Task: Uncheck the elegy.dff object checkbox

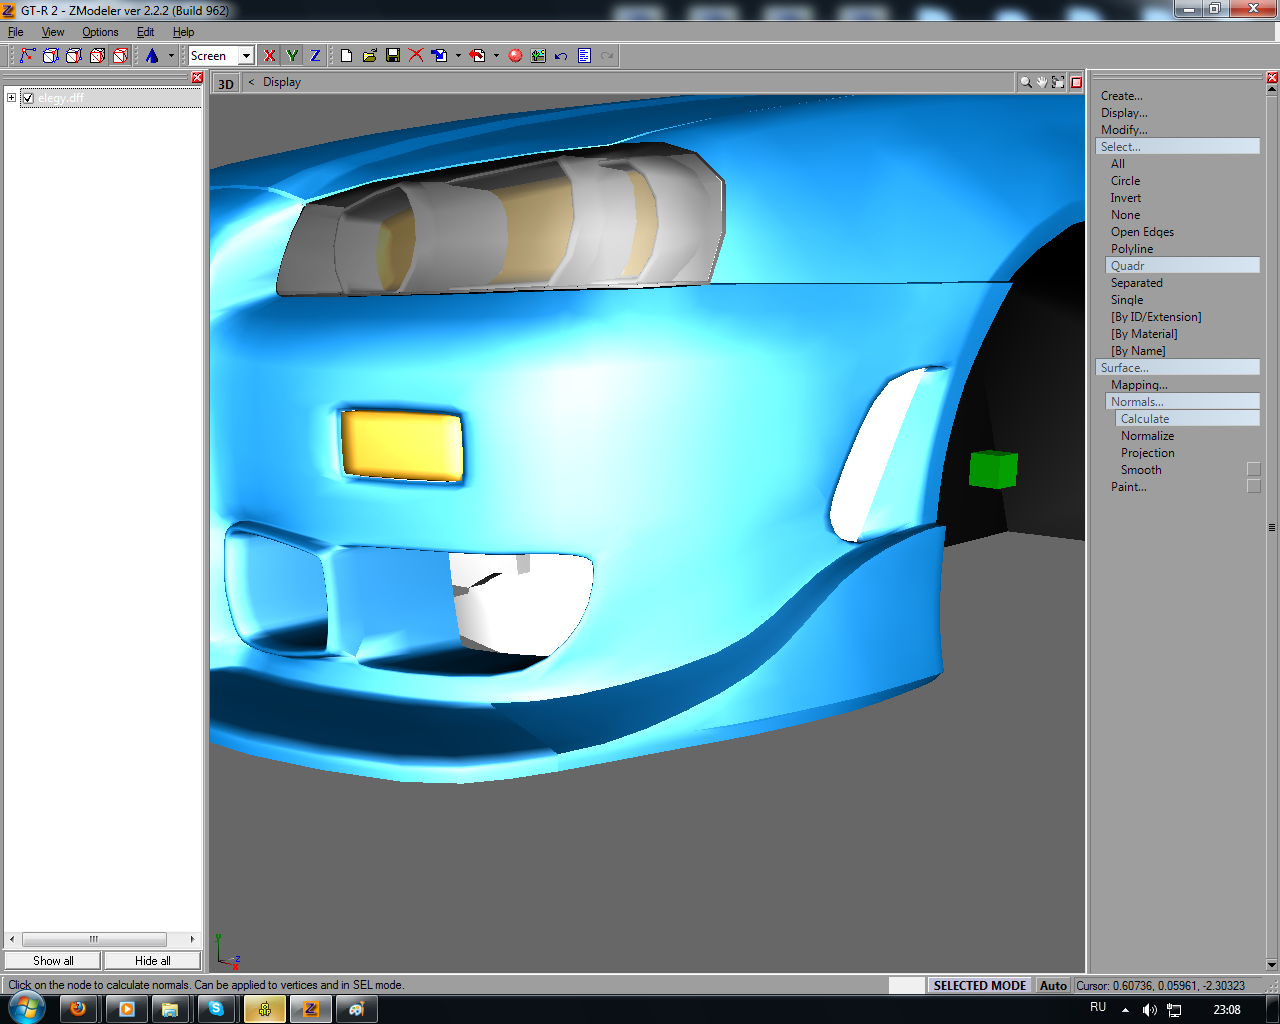Action: click(28, 98)
